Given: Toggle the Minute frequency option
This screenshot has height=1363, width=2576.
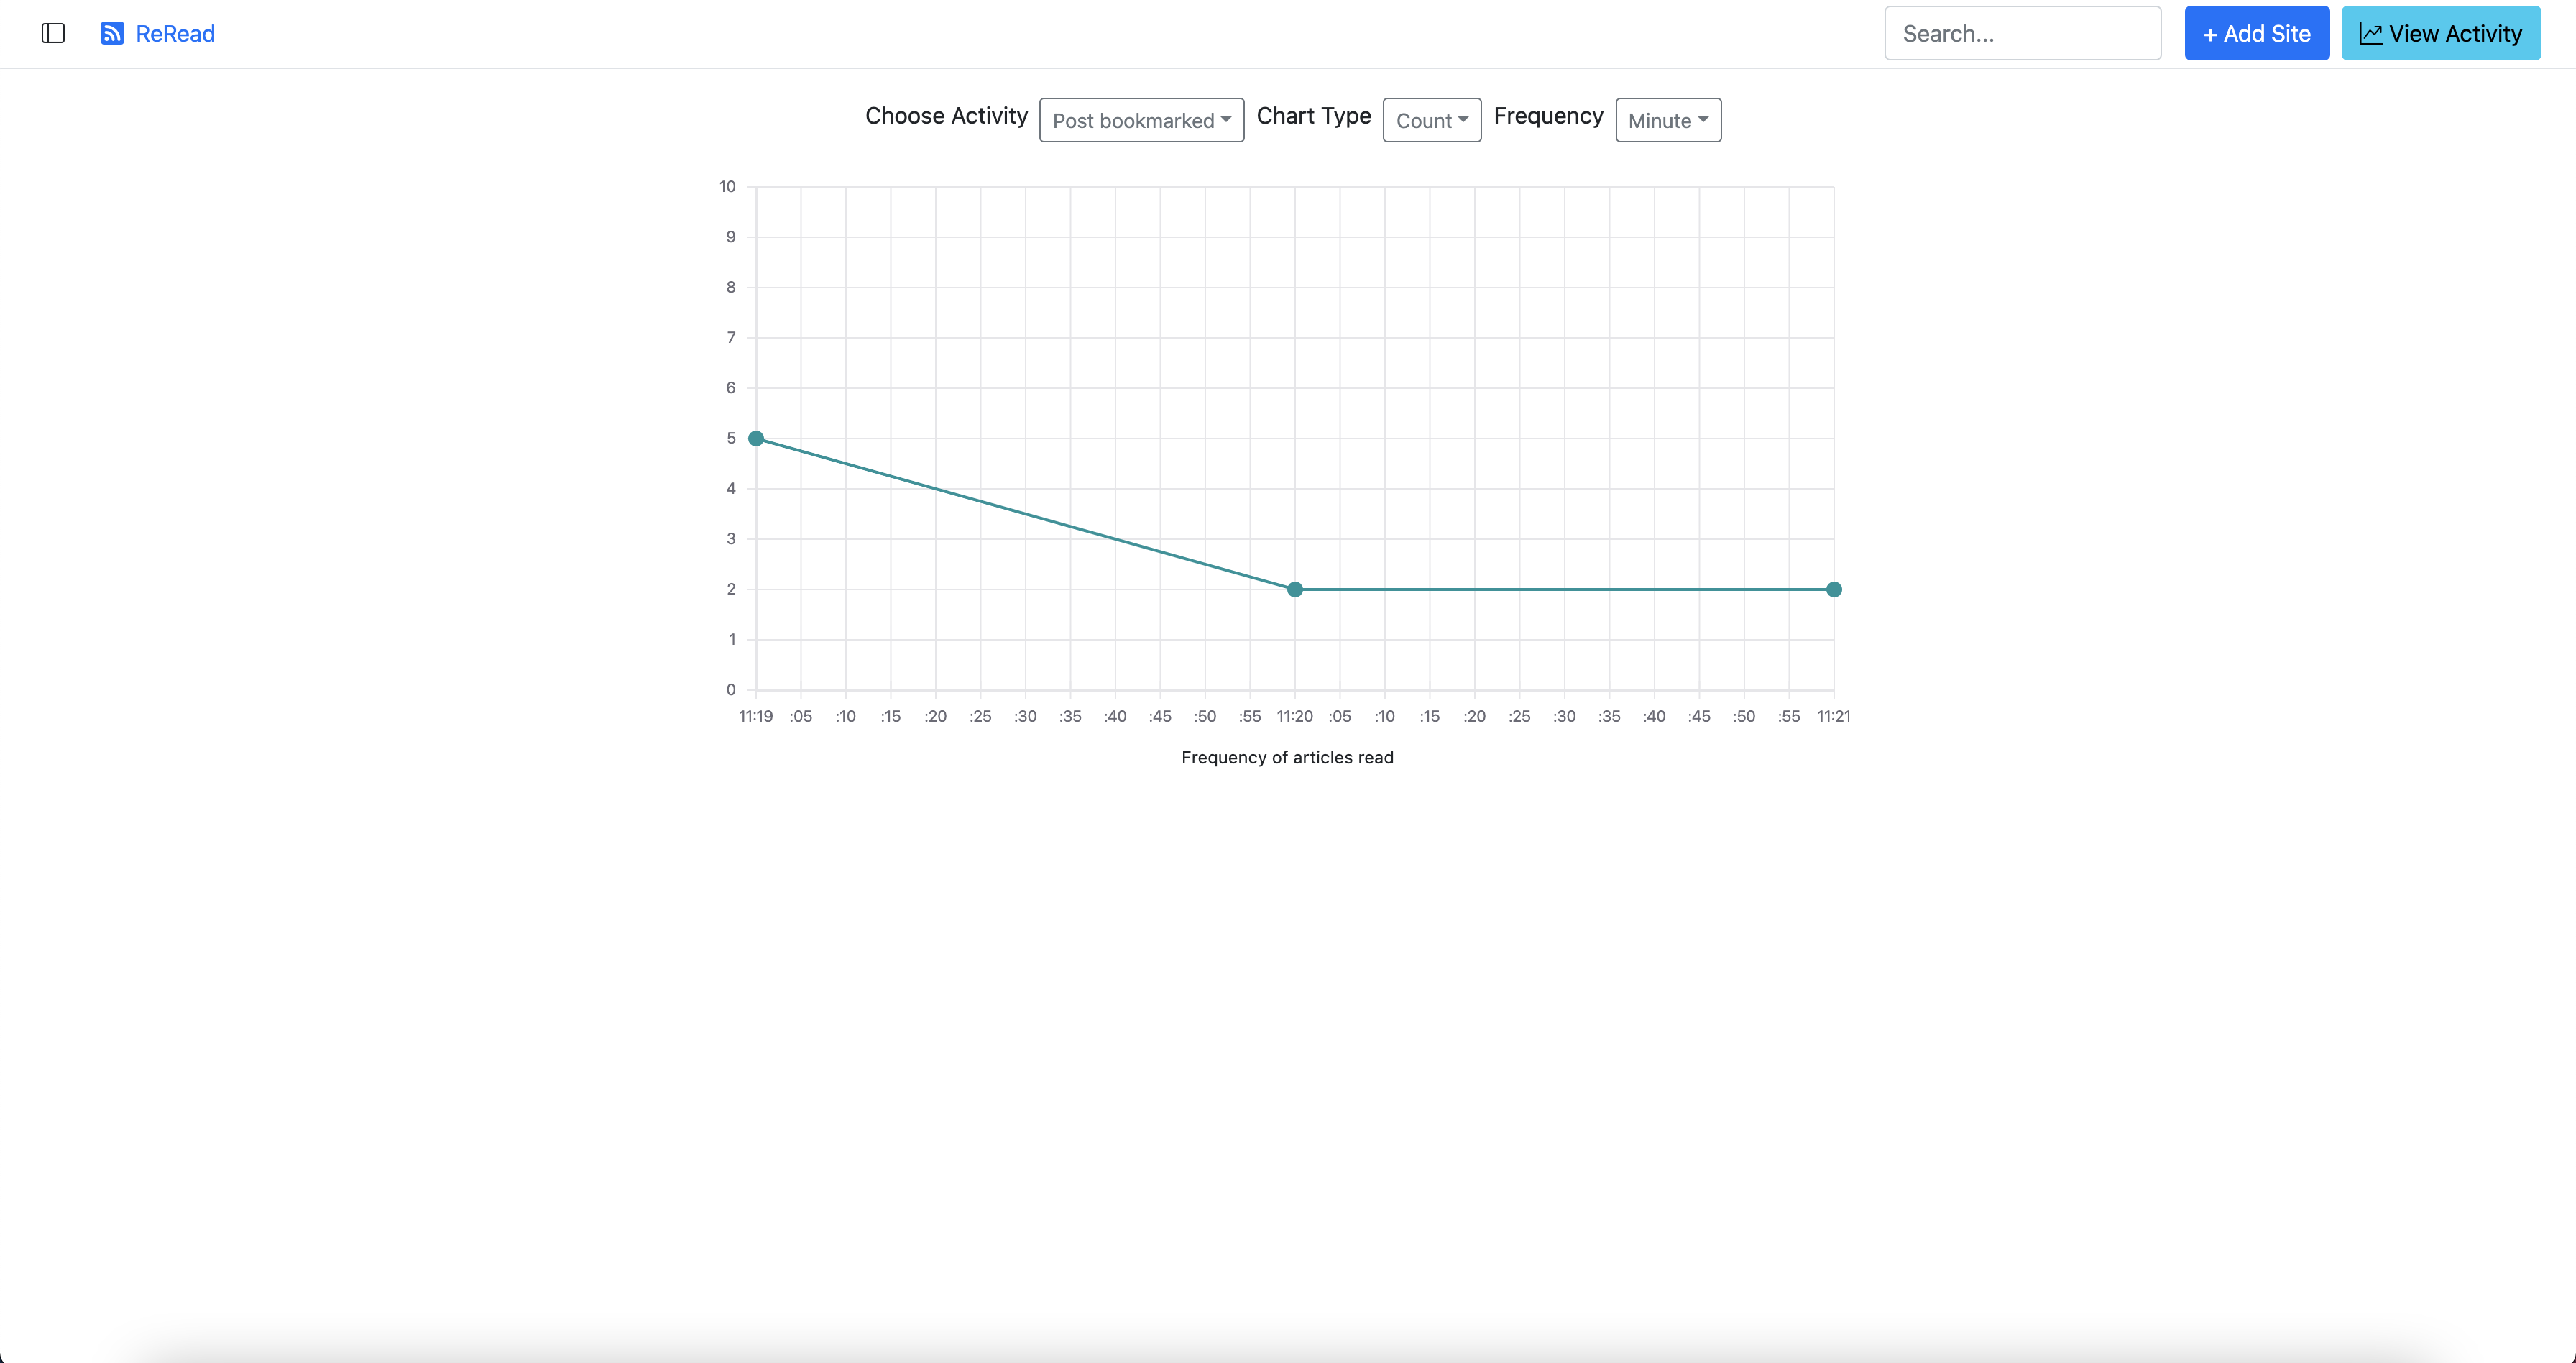Looking at the screenshot, I should 1666,119.
